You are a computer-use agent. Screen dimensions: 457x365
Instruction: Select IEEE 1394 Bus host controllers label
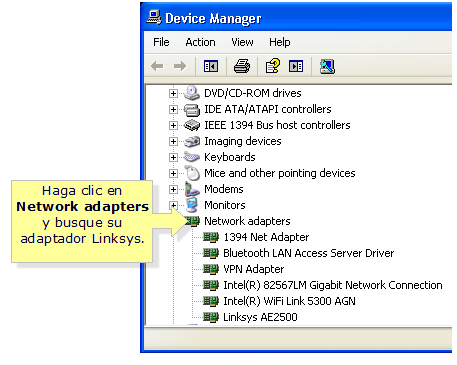tap(277, 125)
